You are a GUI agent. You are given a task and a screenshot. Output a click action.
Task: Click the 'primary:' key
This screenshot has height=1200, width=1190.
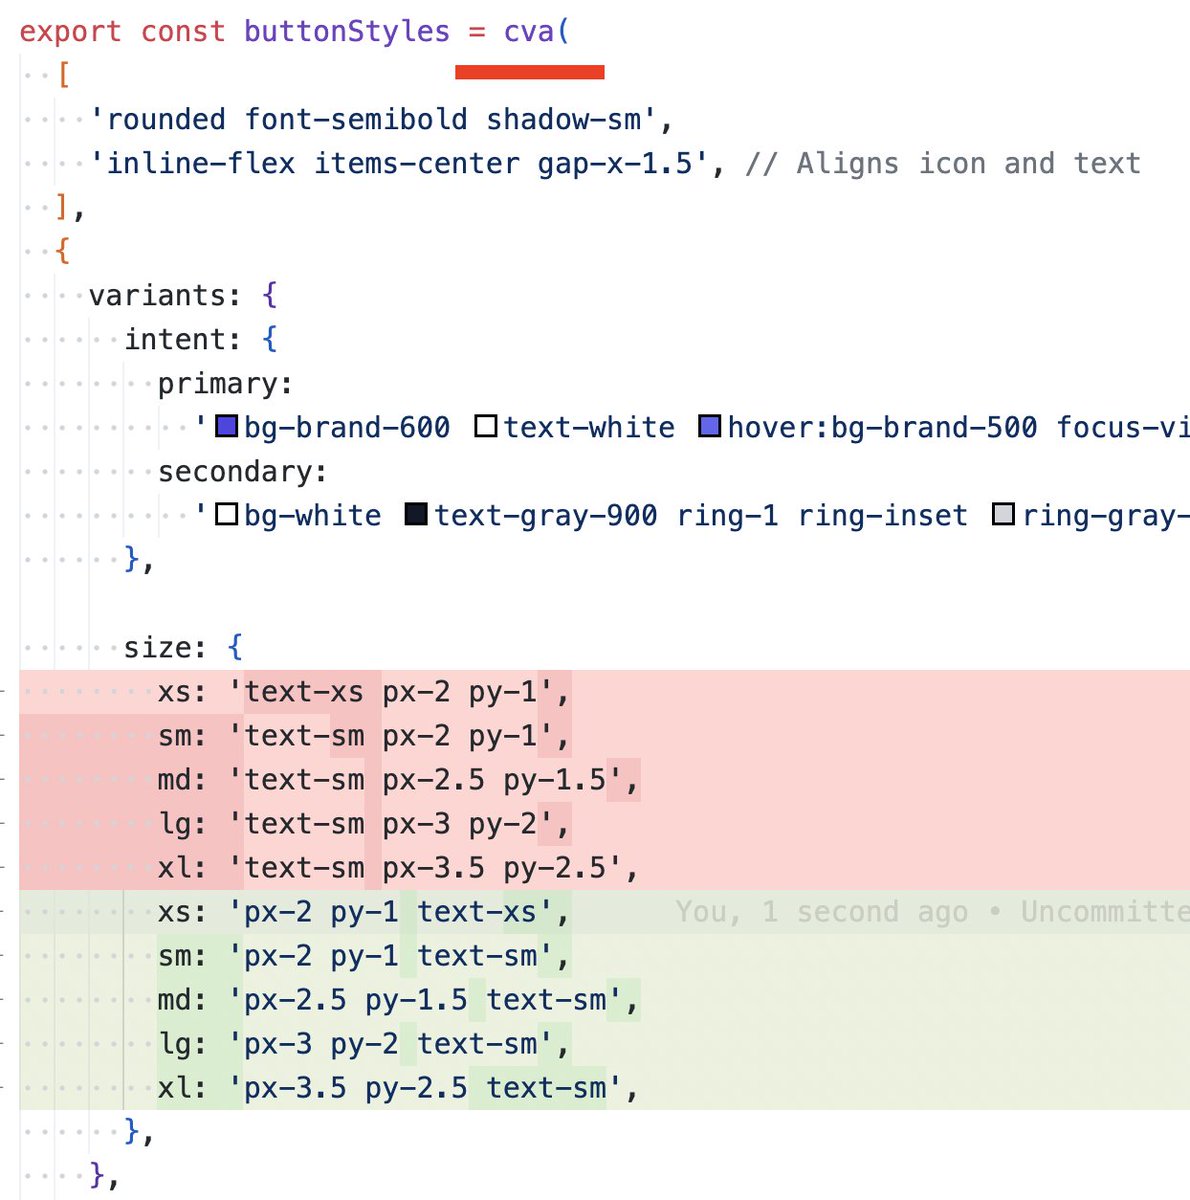[x=225, y=383]
